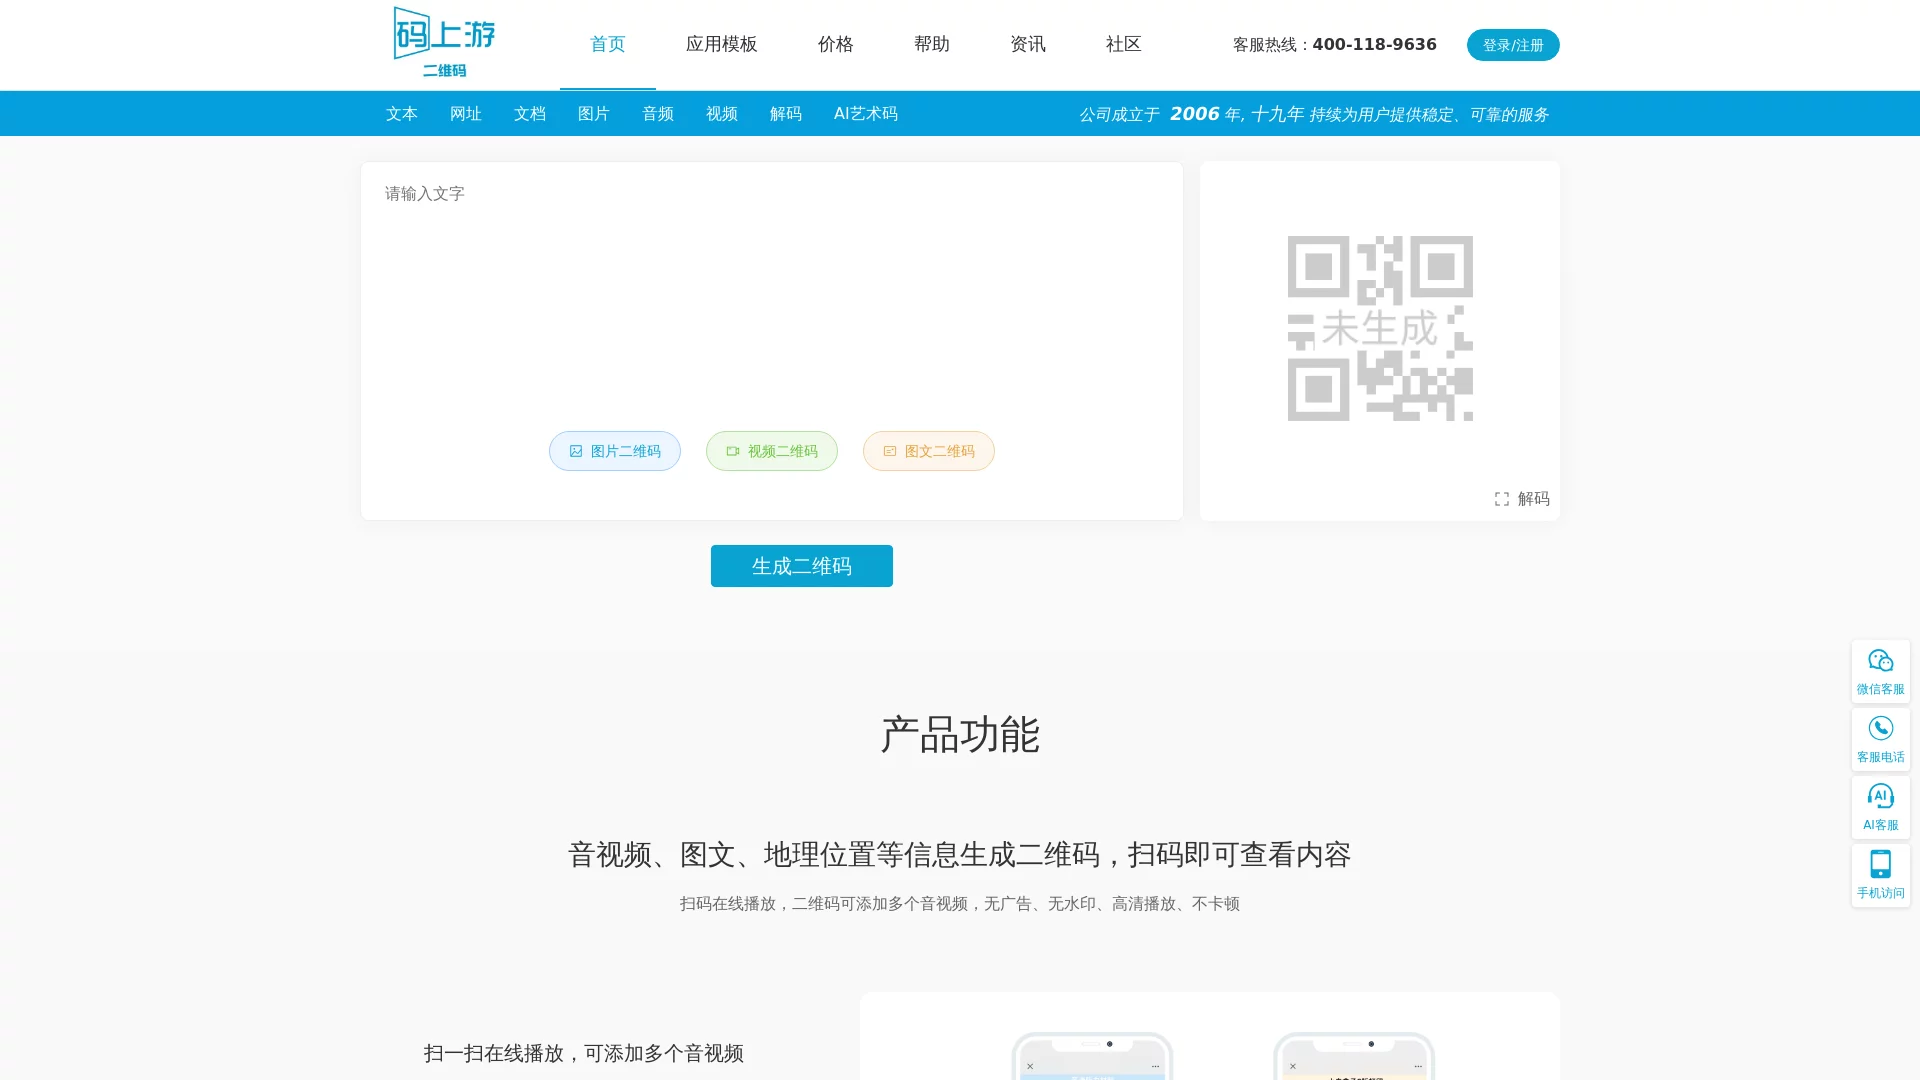Open the 社区 menu item
This screenshot has height=1080, width=1920.
coord(1123,44)
